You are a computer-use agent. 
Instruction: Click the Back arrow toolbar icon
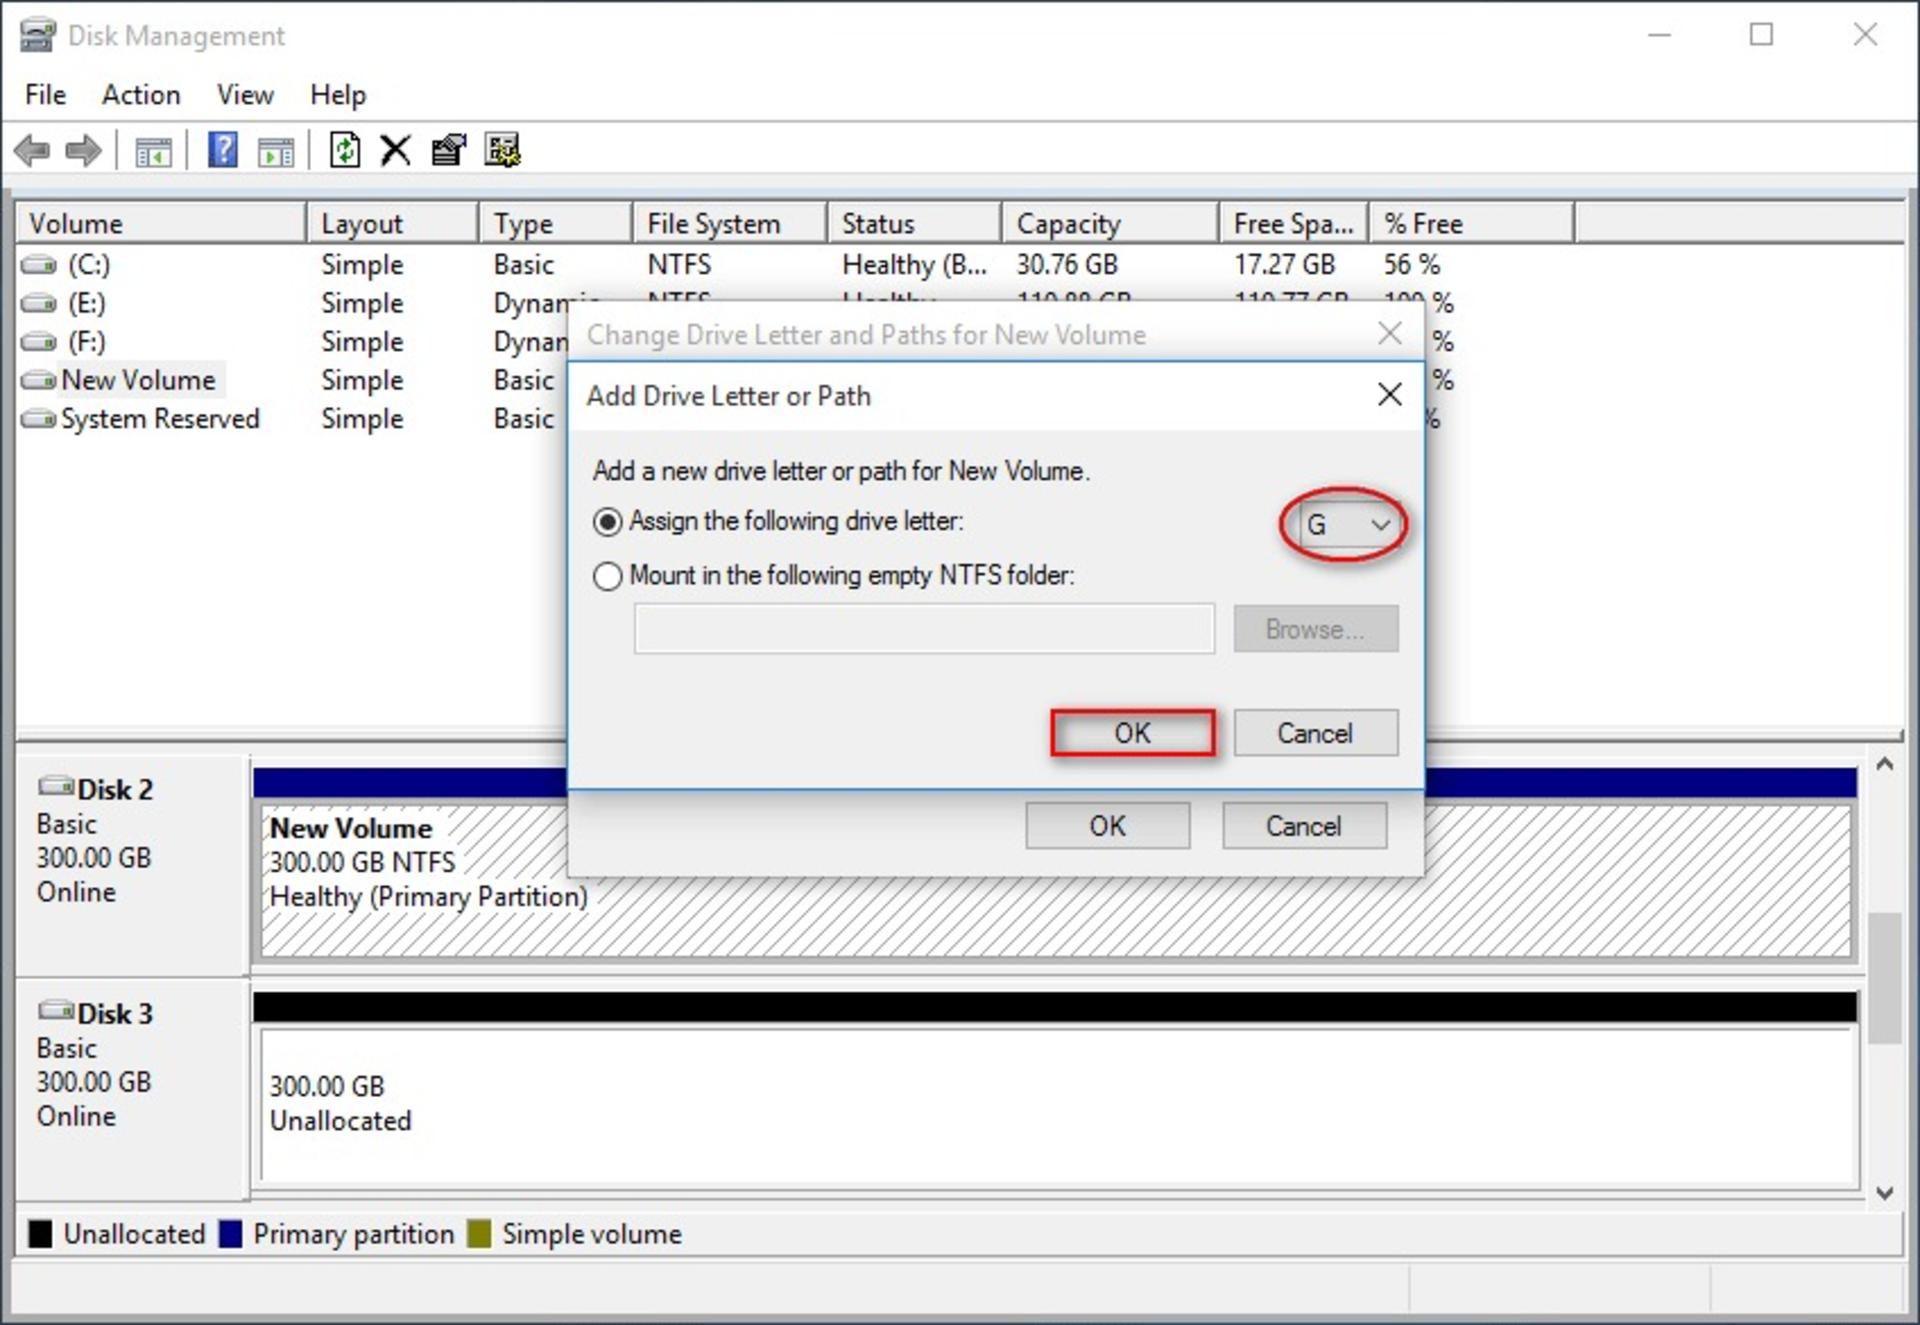32,151
